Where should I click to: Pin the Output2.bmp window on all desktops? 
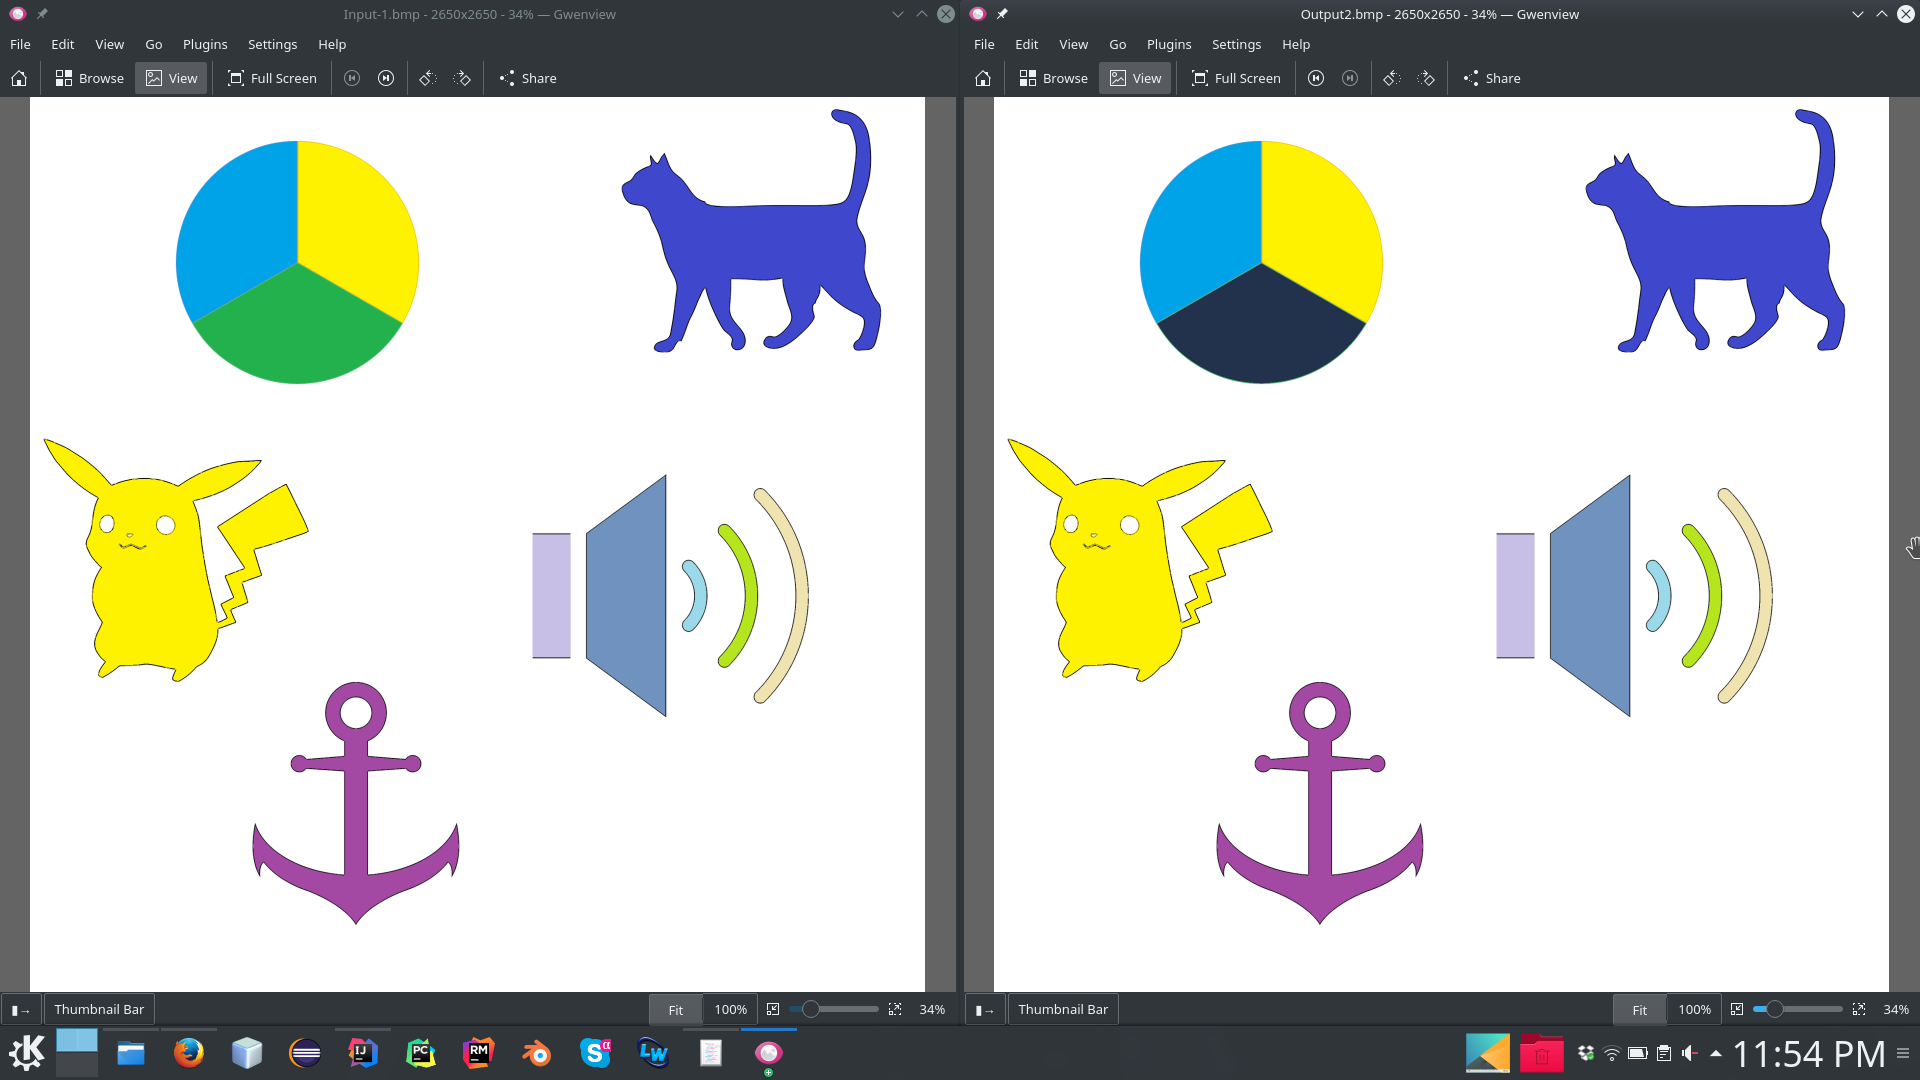tap(1002, 14)
